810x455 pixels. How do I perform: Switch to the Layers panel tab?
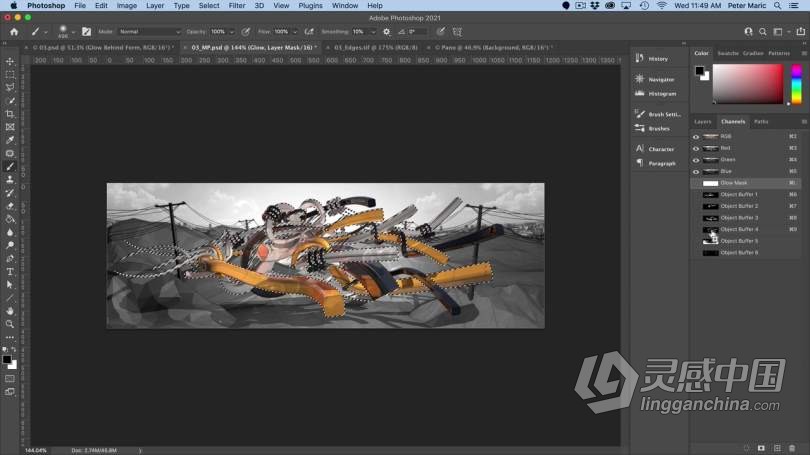(703, 122)
